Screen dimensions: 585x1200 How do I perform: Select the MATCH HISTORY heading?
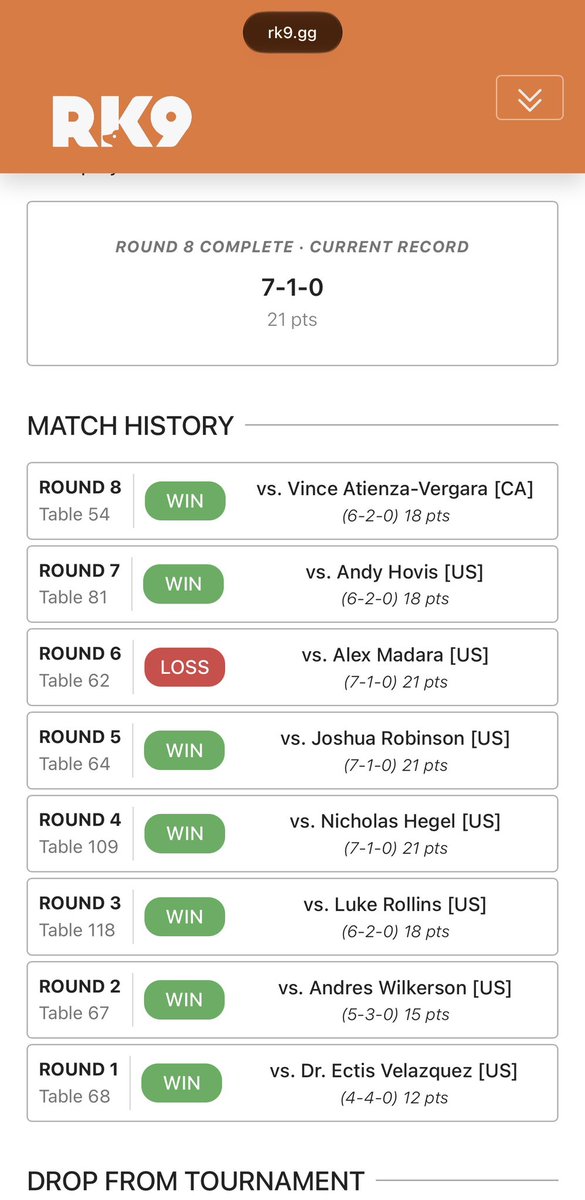pyautogui.click(x=130, y=426)
